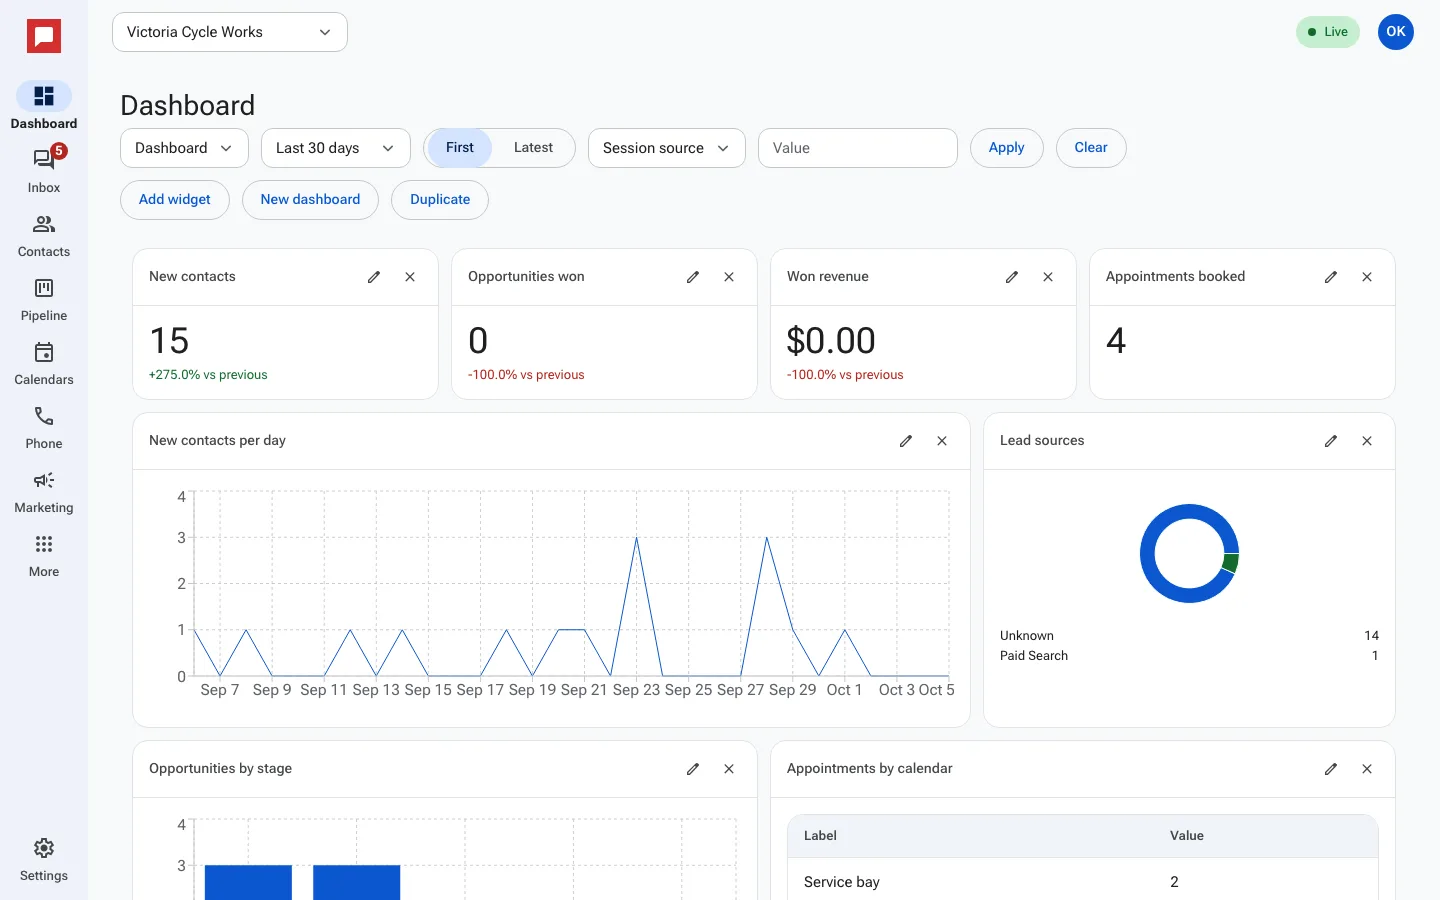Open the Inbox with 5 unread
This screenshot has height=900, width=1440.
coord(44,170)
